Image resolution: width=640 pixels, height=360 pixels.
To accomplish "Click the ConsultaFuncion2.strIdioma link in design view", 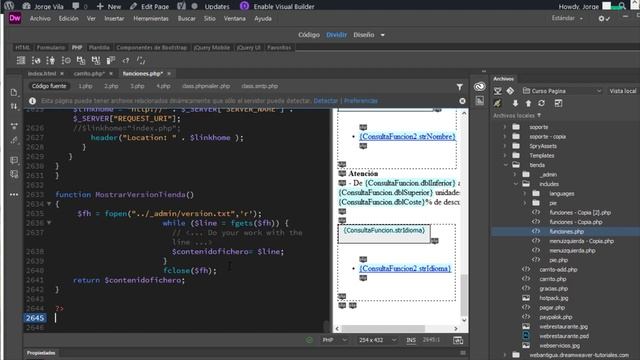I will click(405, 269).
